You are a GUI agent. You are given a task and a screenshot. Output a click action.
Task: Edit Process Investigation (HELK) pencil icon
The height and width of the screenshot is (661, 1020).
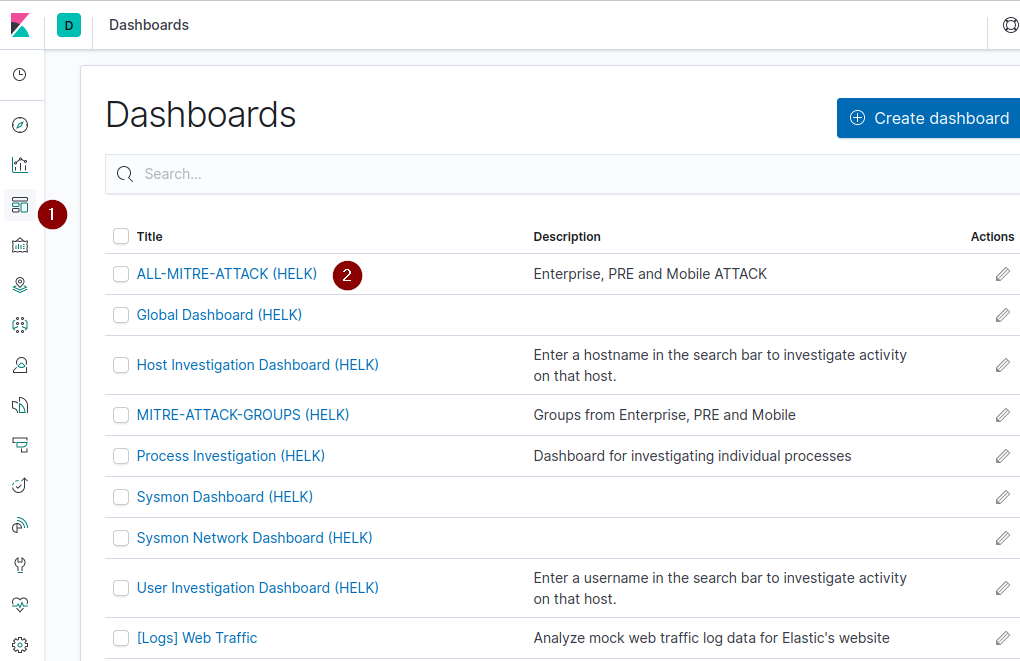click(1002, 456)
